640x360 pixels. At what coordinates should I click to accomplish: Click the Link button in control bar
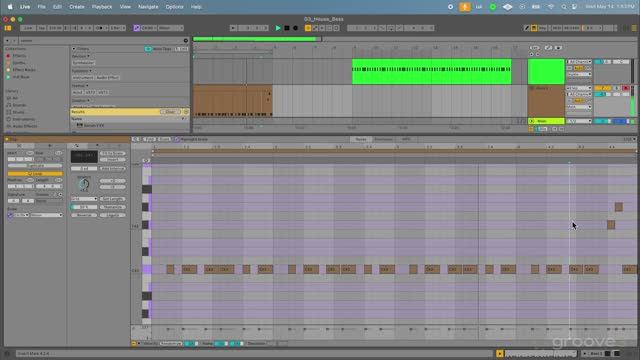point(28,28)
